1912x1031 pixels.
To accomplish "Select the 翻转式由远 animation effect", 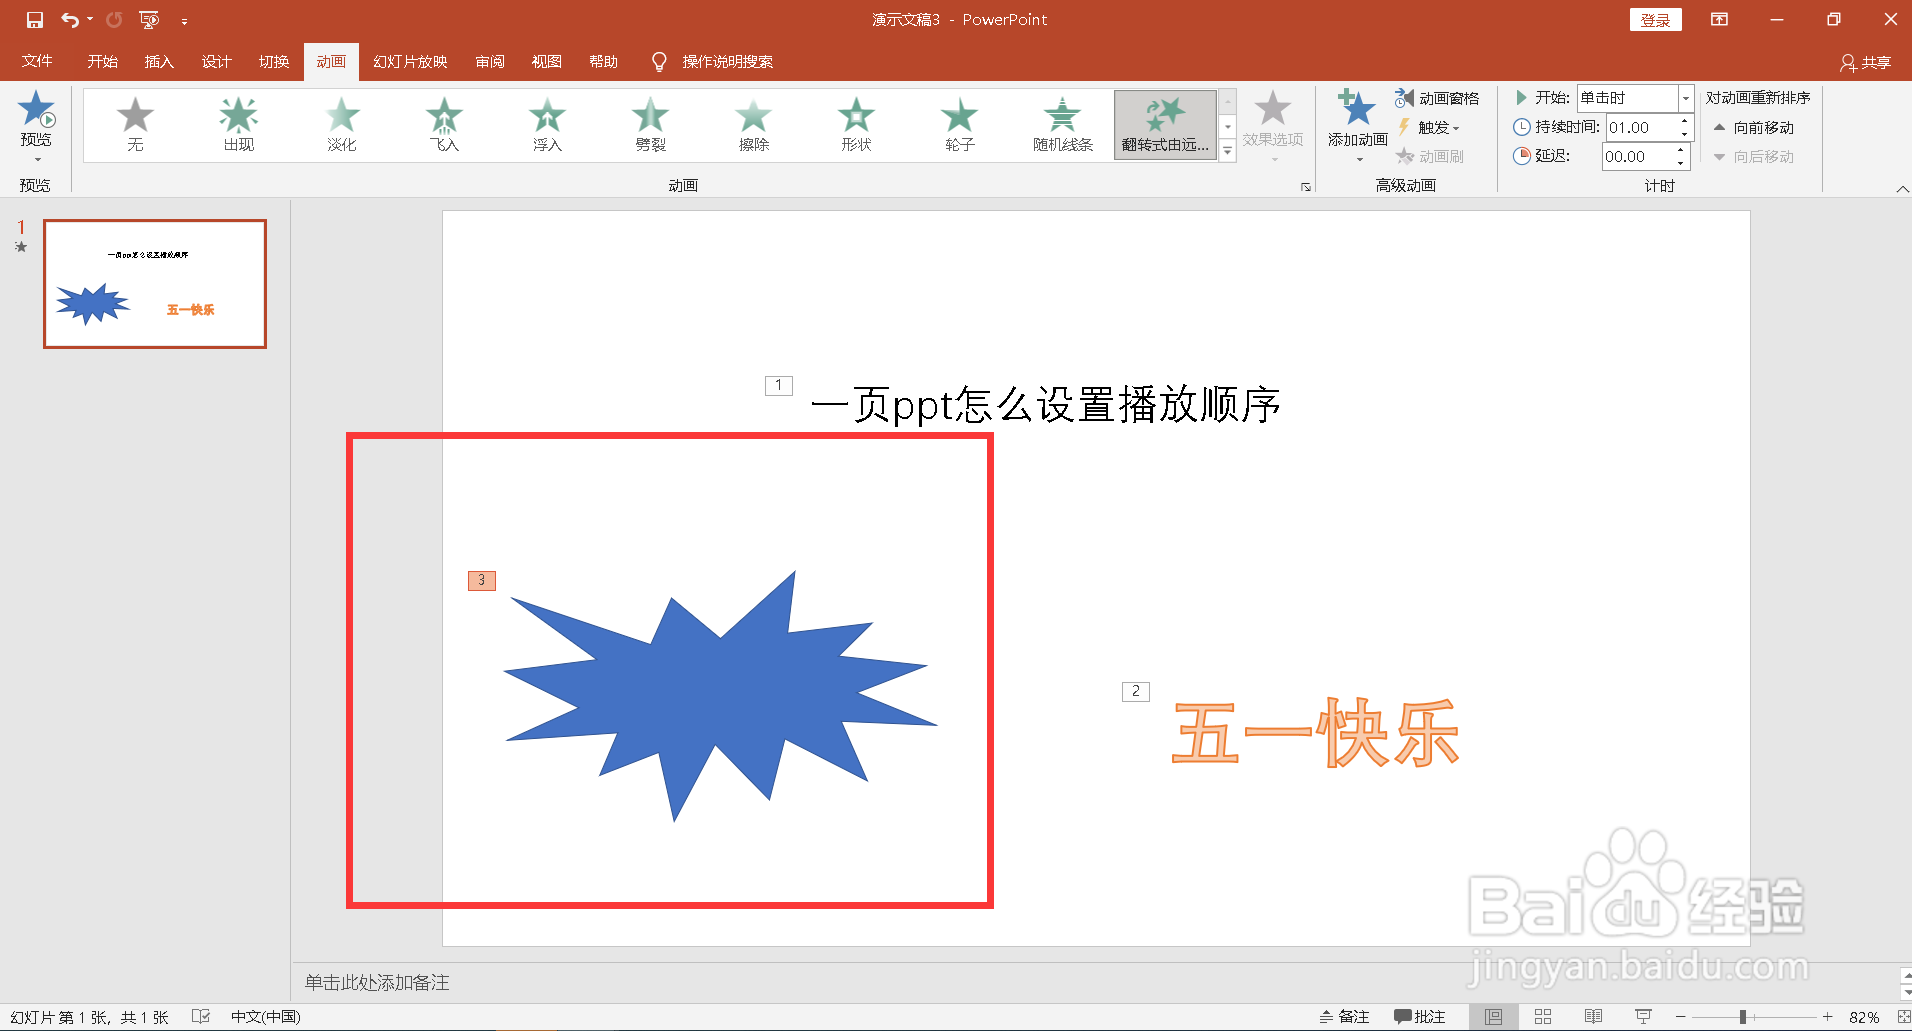I will point(1165,125).
